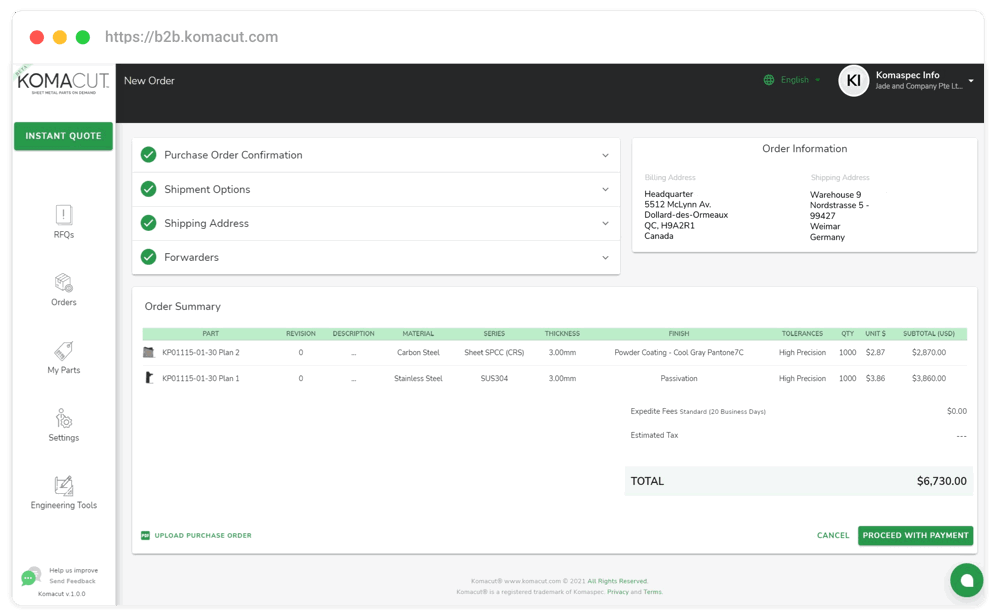Viewport: 1000px width, 616px height.
Task: Click the Passivation finish cell
Action: (679, 378)
